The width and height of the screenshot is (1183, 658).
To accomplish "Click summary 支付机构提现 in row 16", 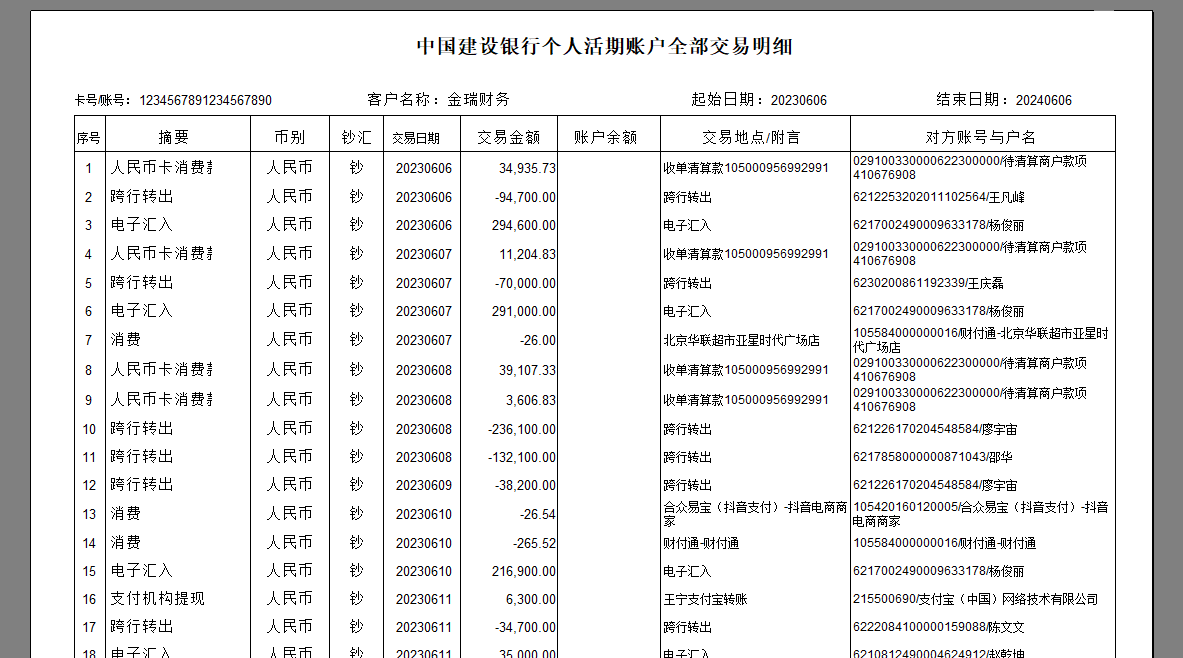I will coord(158,598).
